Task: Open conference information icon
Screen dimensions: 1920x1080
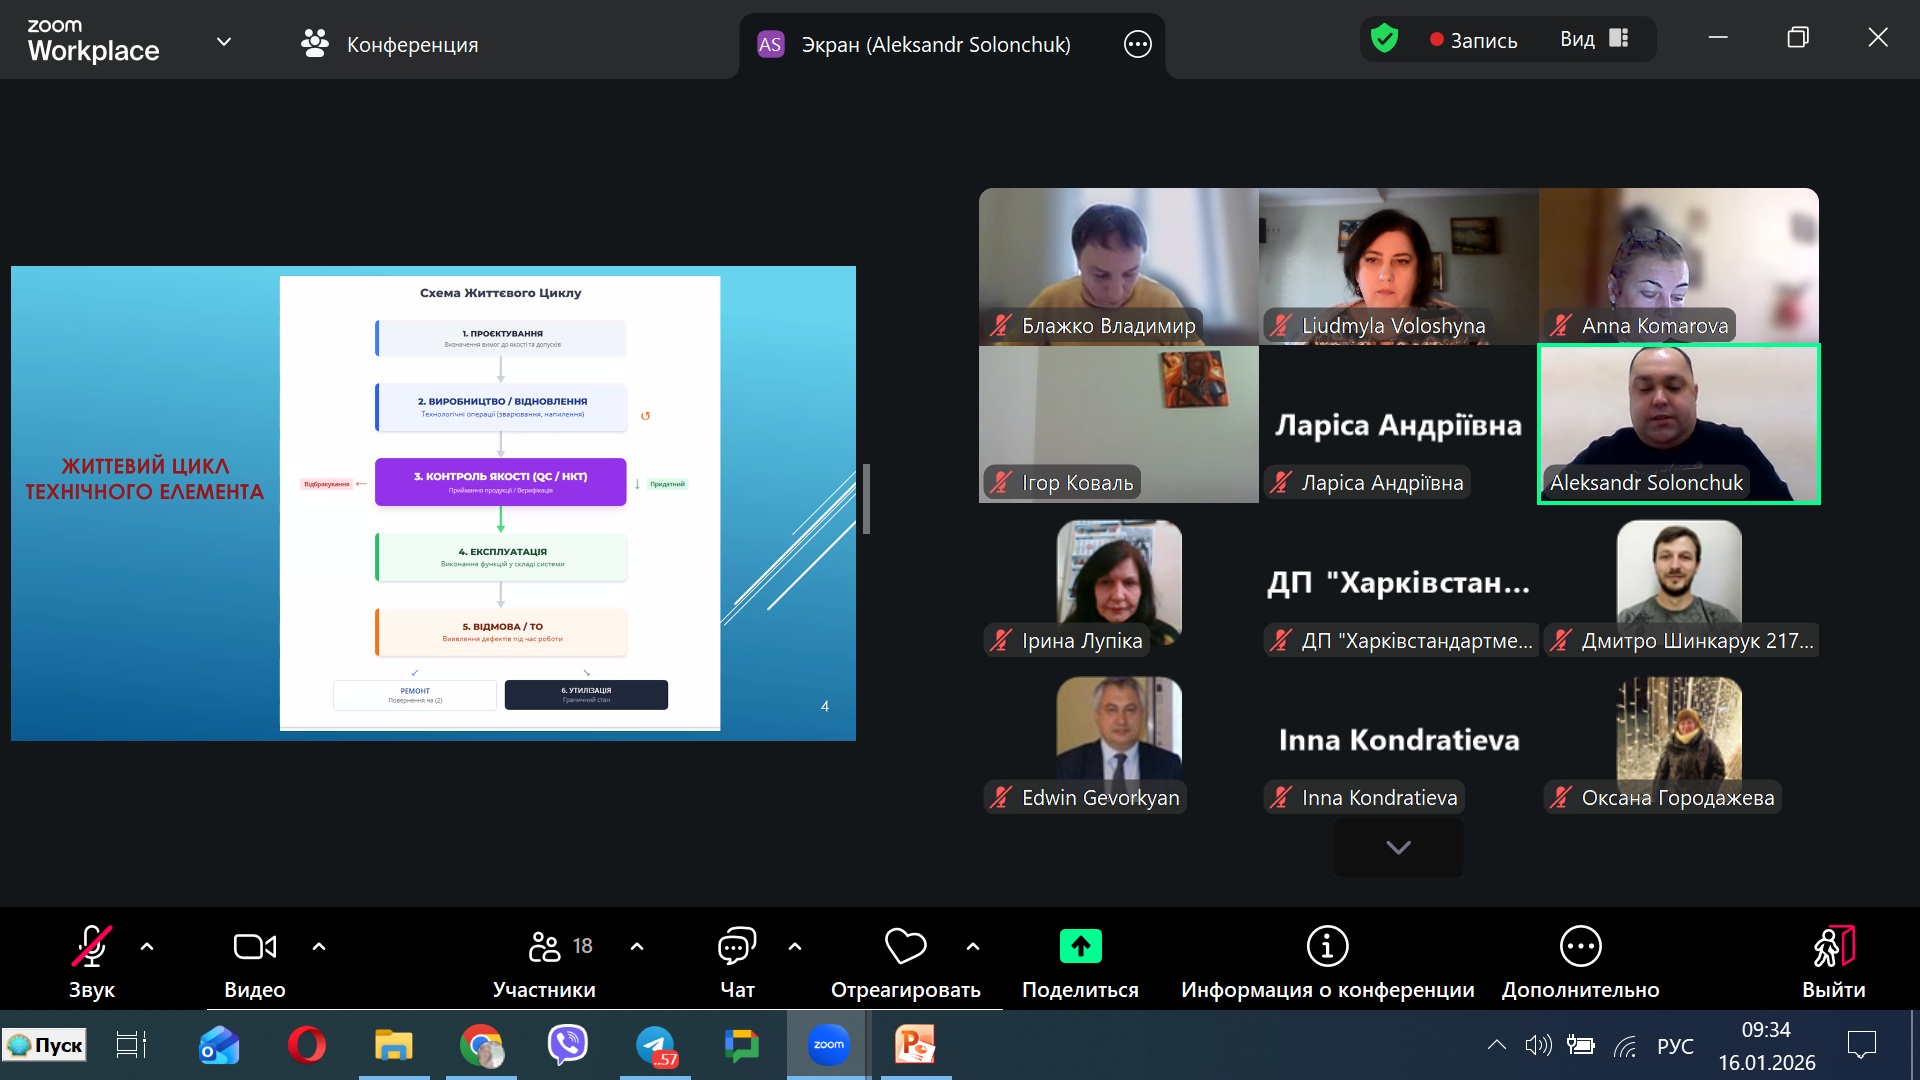Action: (x=1327, y=946)
